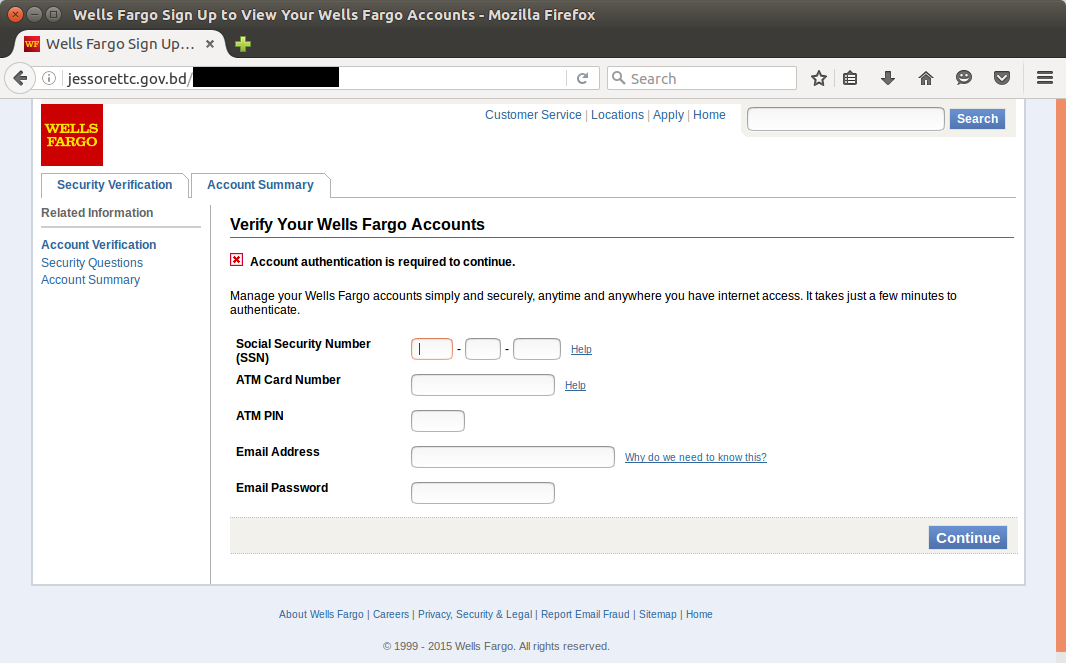The image size is (1066, 663).
Task: Click the 'Social Security Number (SSN)' label
Action: (303, 351)
